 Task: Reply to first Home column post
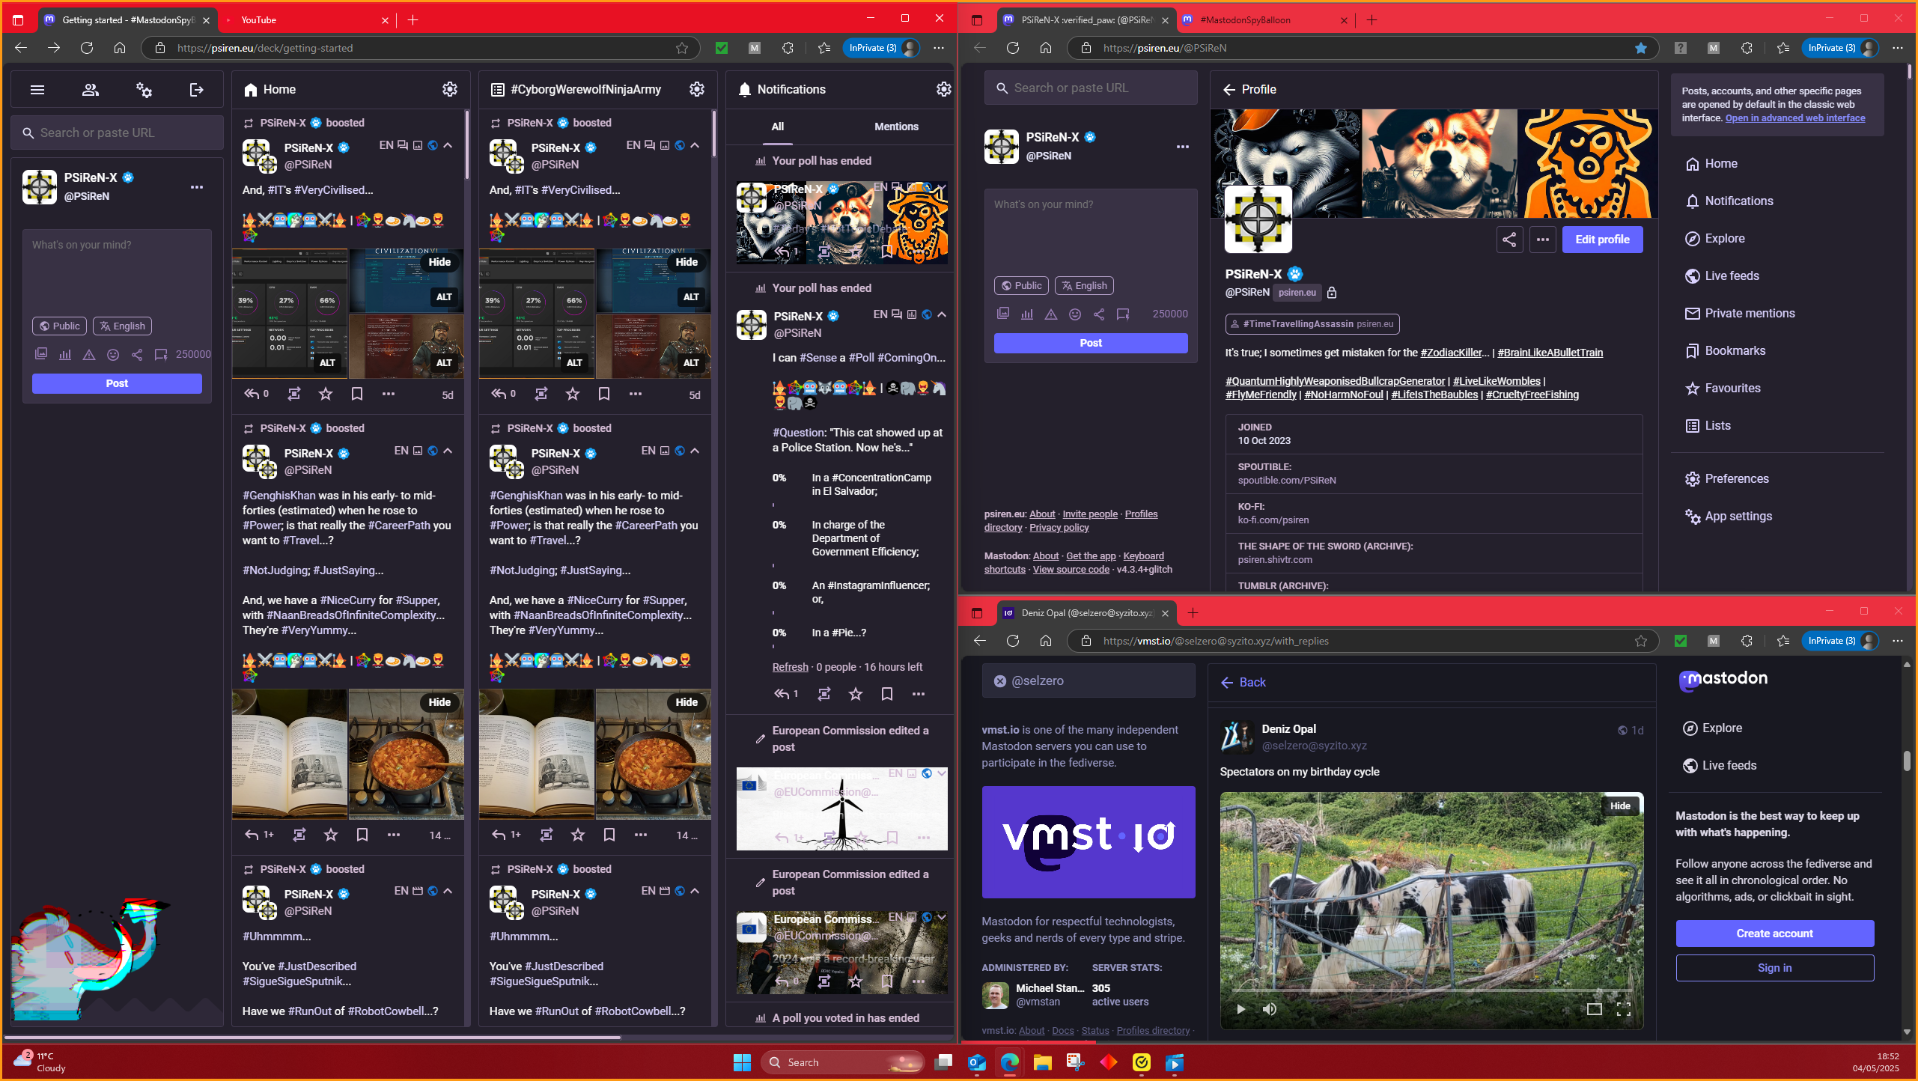tap(252, 394)
